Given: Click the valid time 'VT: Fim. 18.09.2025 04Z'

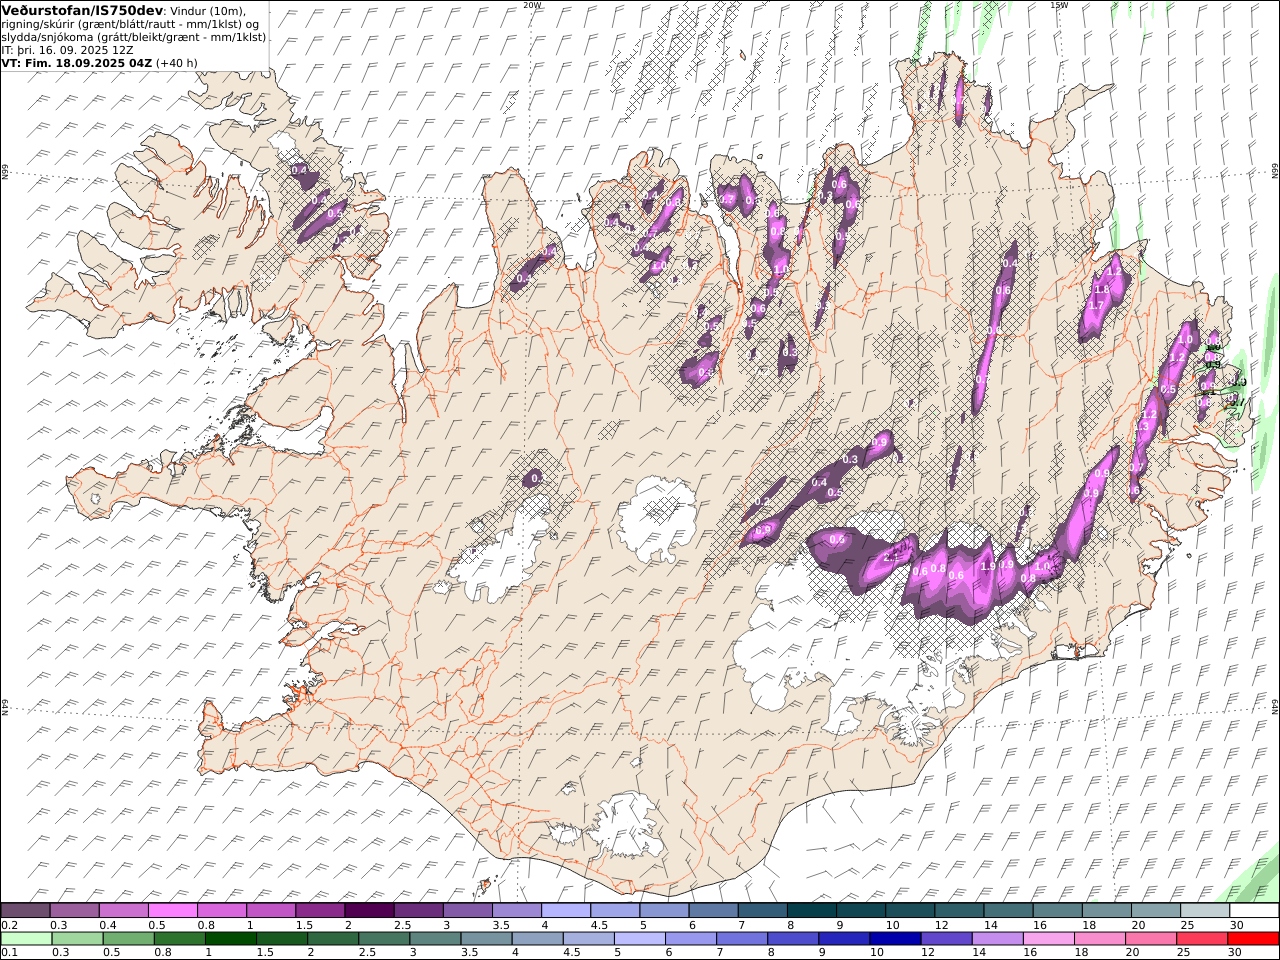Looking at the screenshot, I should click(77, 62).
